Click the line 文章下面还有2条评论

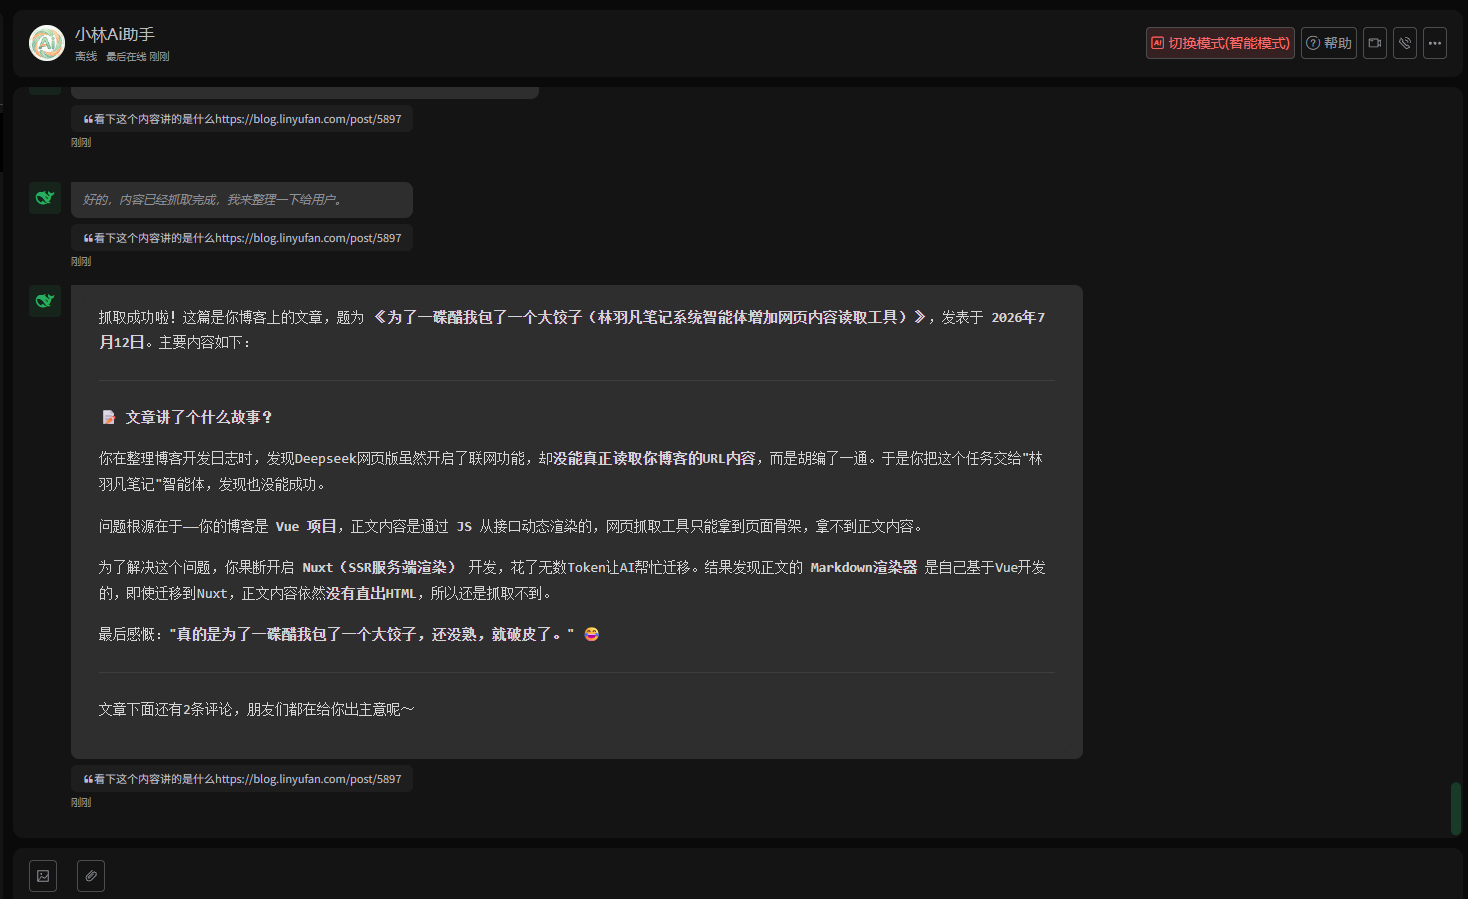[x=256, y=709]
